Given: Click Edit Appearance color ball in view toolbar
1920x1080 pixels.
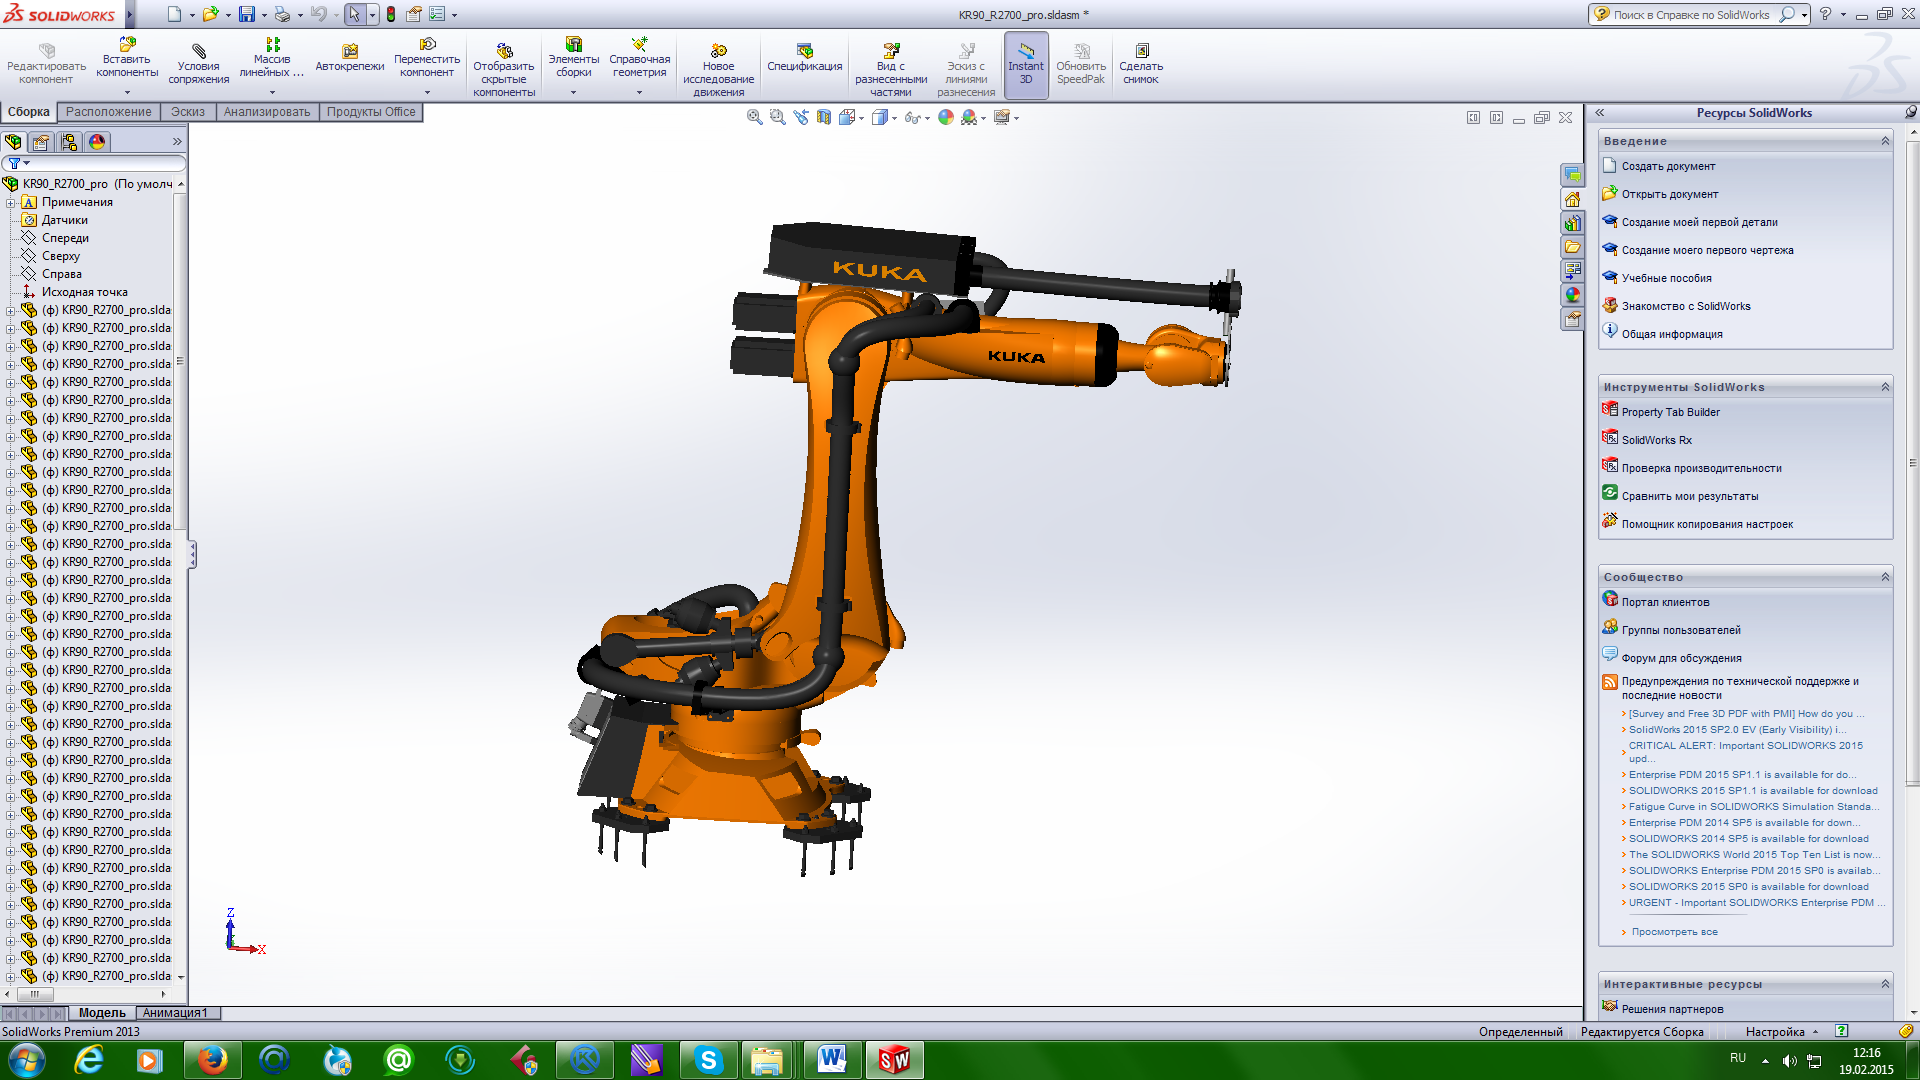Looking at the screenshot, I should 946,117.
